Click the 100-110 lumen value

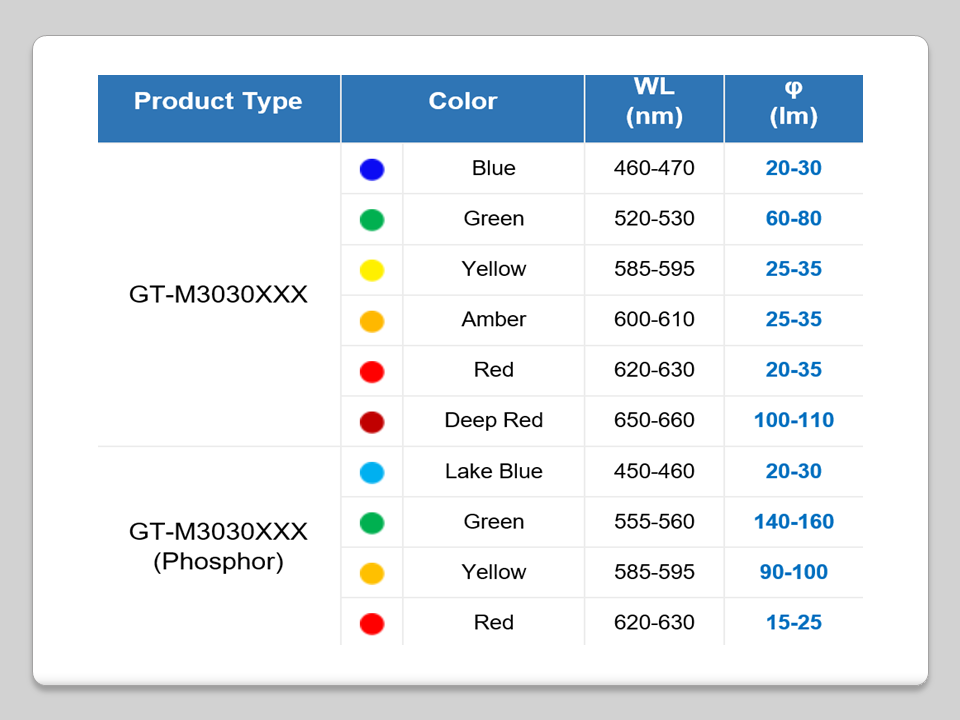794,420
